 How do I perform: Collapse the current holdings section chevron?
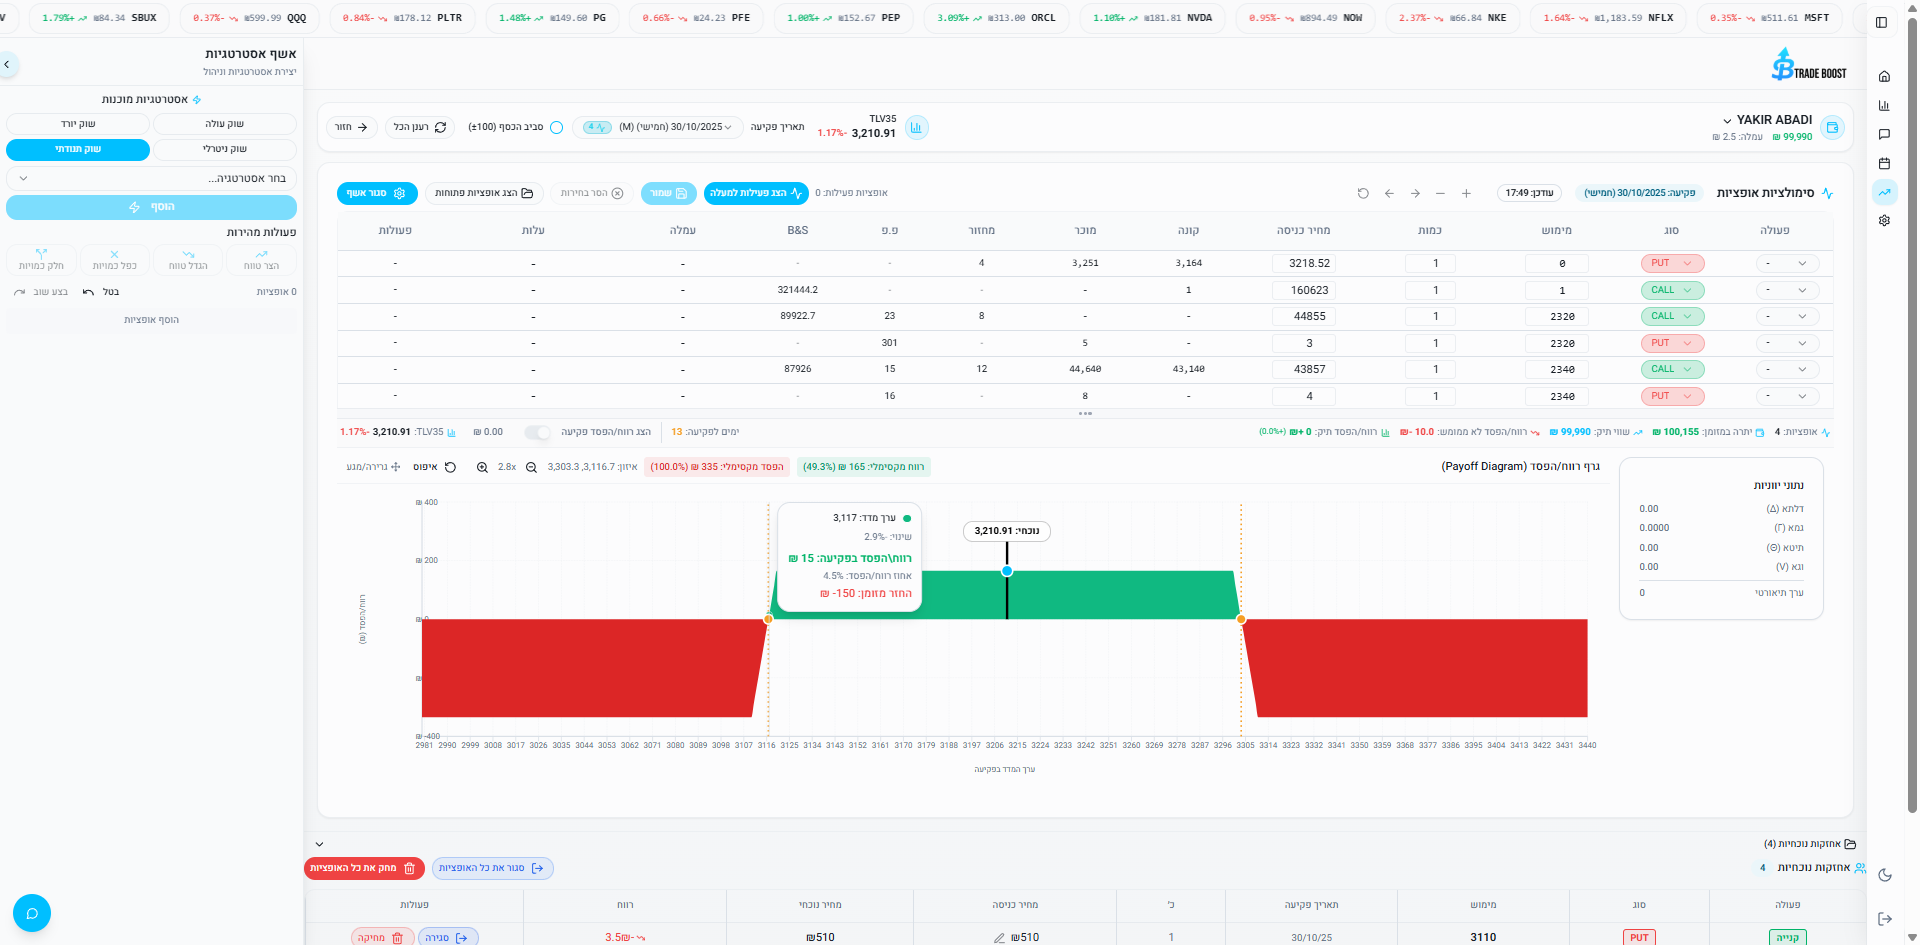[x=320, y=845]
